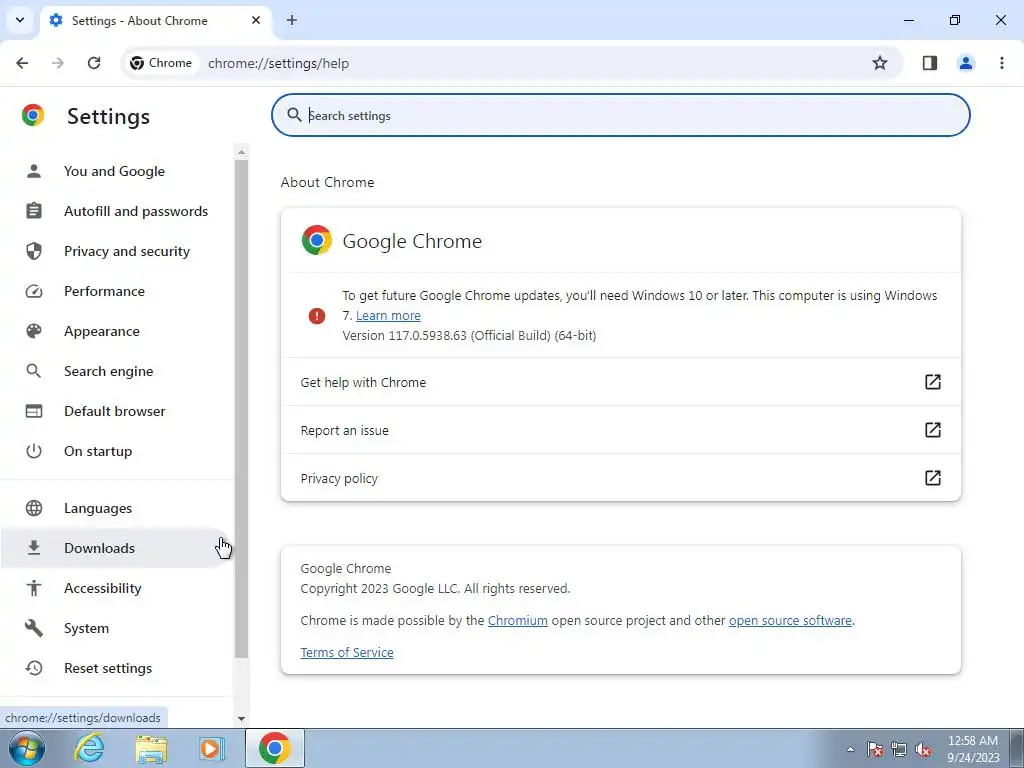
Task: Open Reset settings section
Action: [x=116, y=668]
